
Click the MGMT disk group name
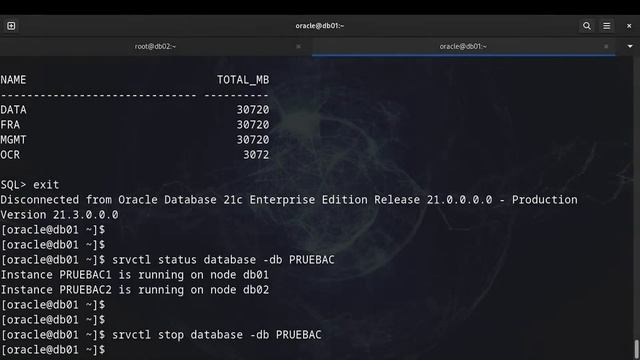[13, 140]
